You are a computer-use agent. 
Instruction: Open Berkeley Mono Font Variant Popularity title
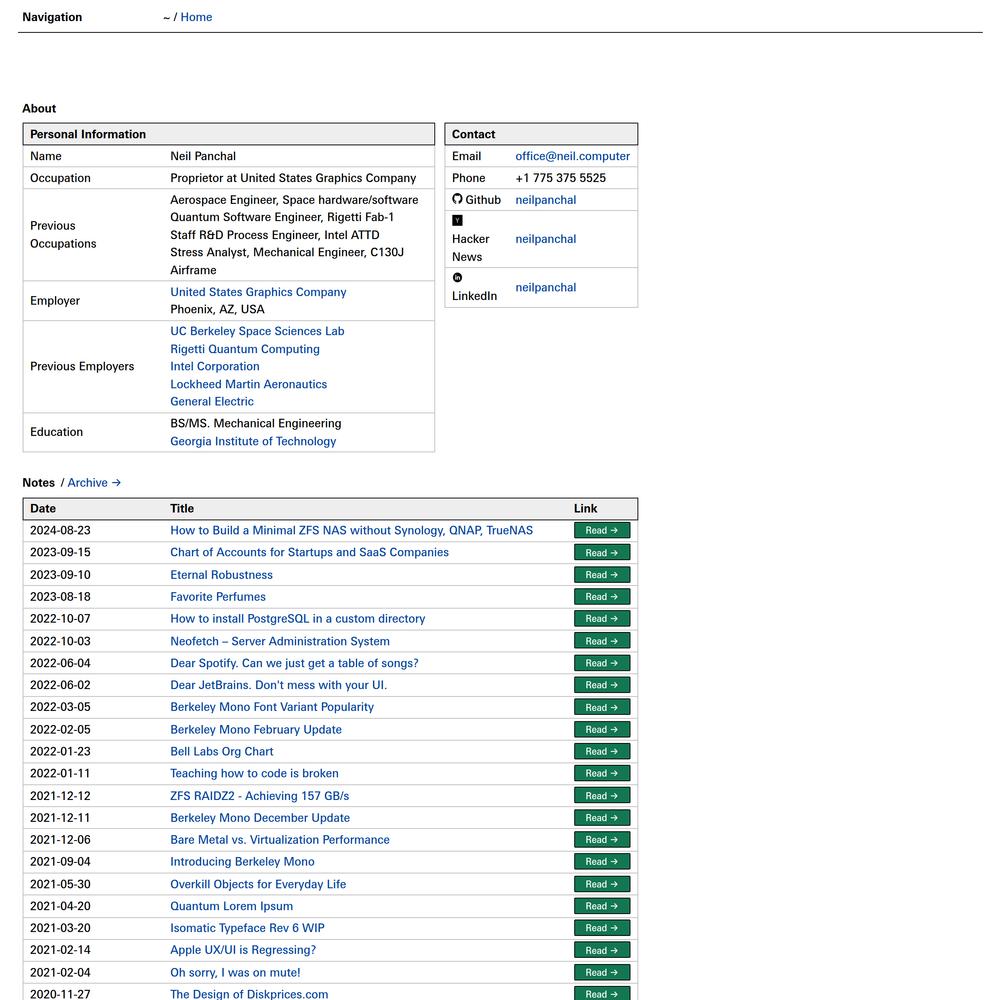(272, 707)
